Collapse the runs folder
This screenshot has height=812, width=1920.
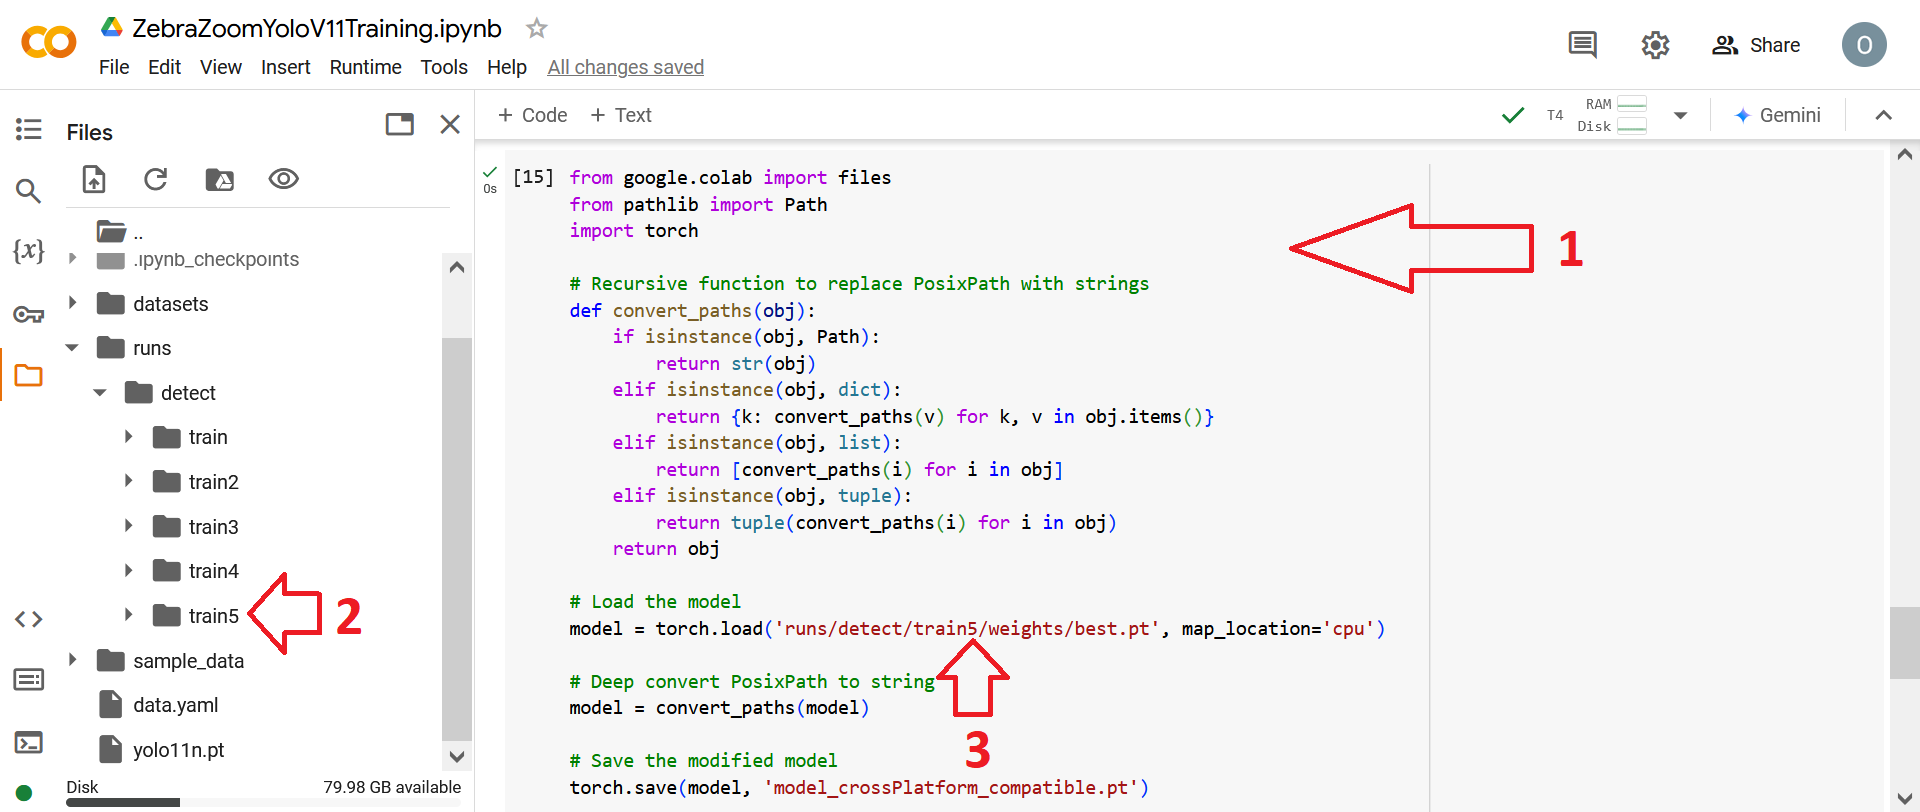click(x=72, y=348)
